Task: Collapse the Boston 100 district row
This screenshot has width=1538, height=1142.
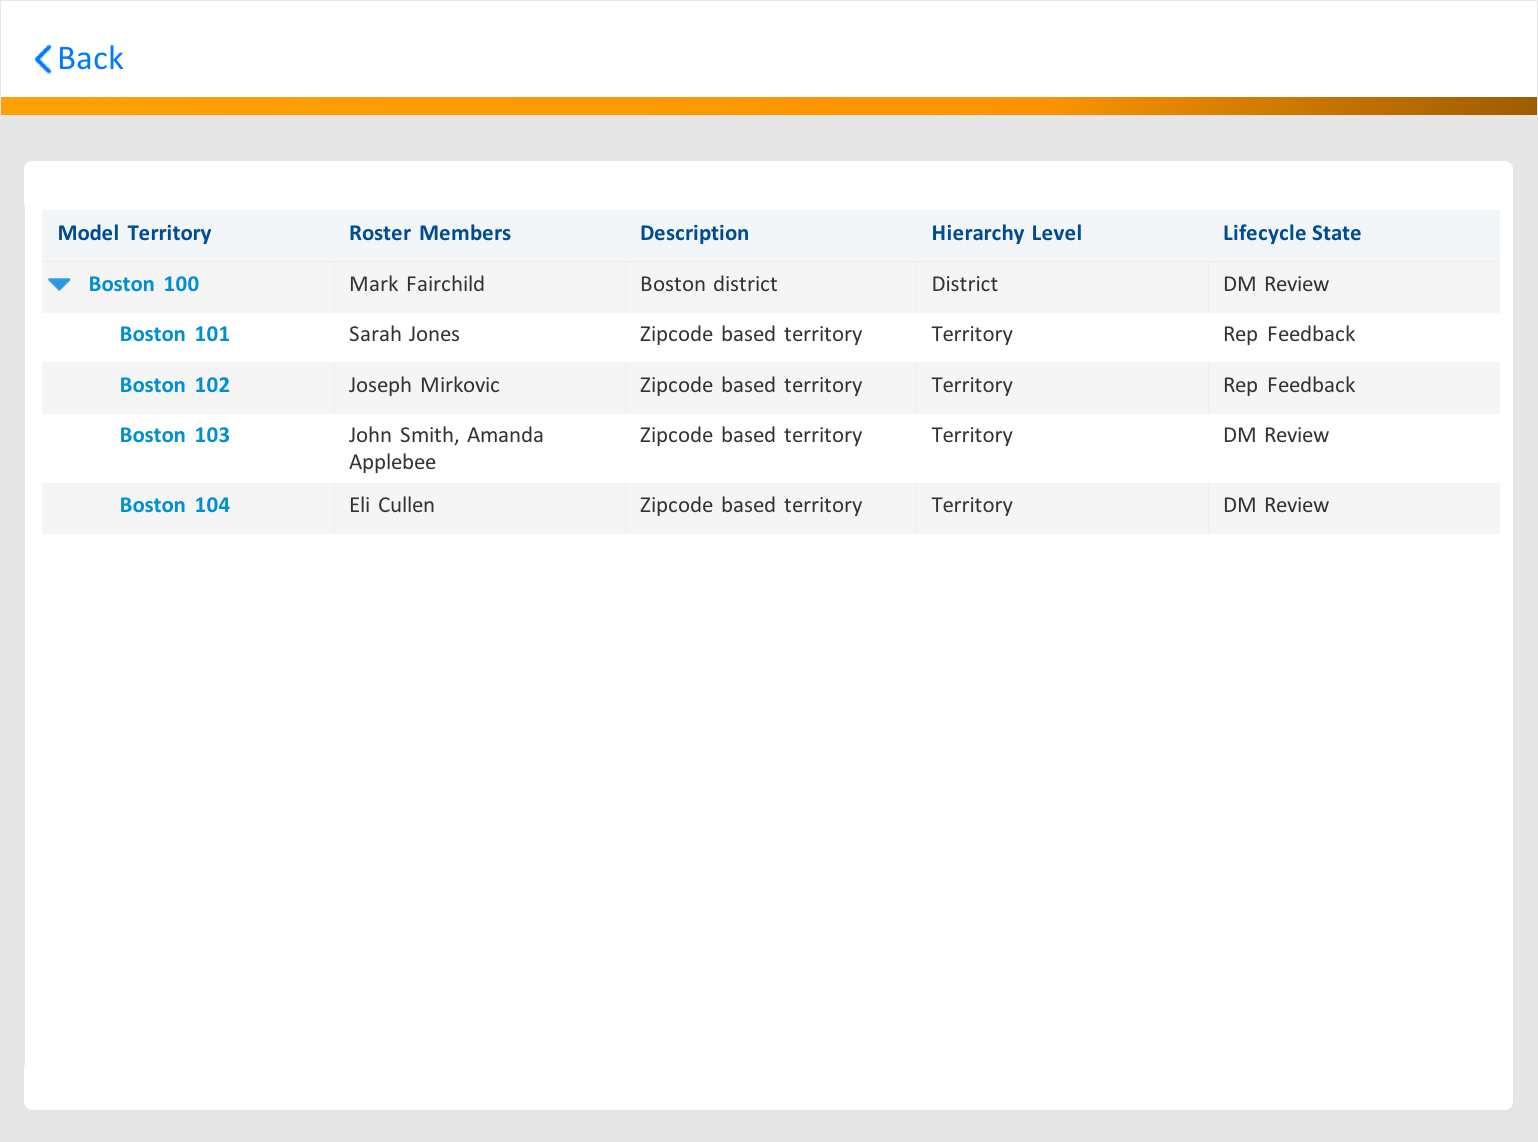Action: coord(60,285)
